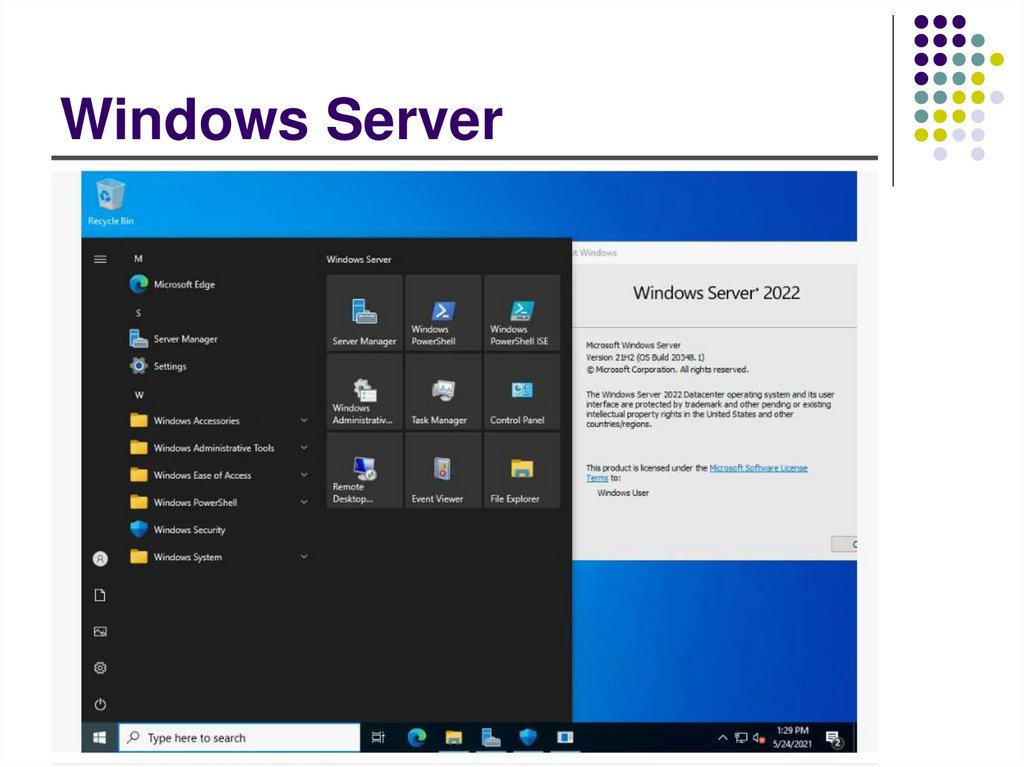Click the letter W app list header
The width and height of the screenshot is (1024, 767).
click(x=139, y=395)
